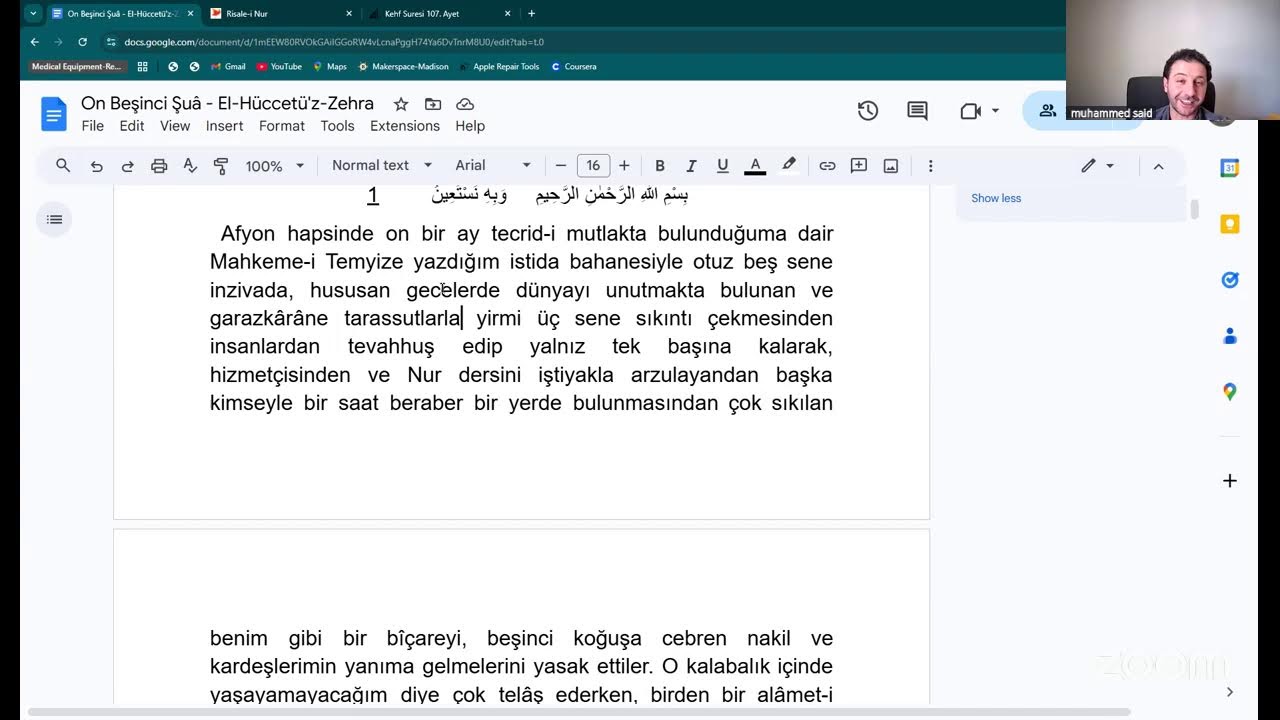Switch to Kehf Suresi 107. Ayet tab
1280x720 pixels.
440,14
